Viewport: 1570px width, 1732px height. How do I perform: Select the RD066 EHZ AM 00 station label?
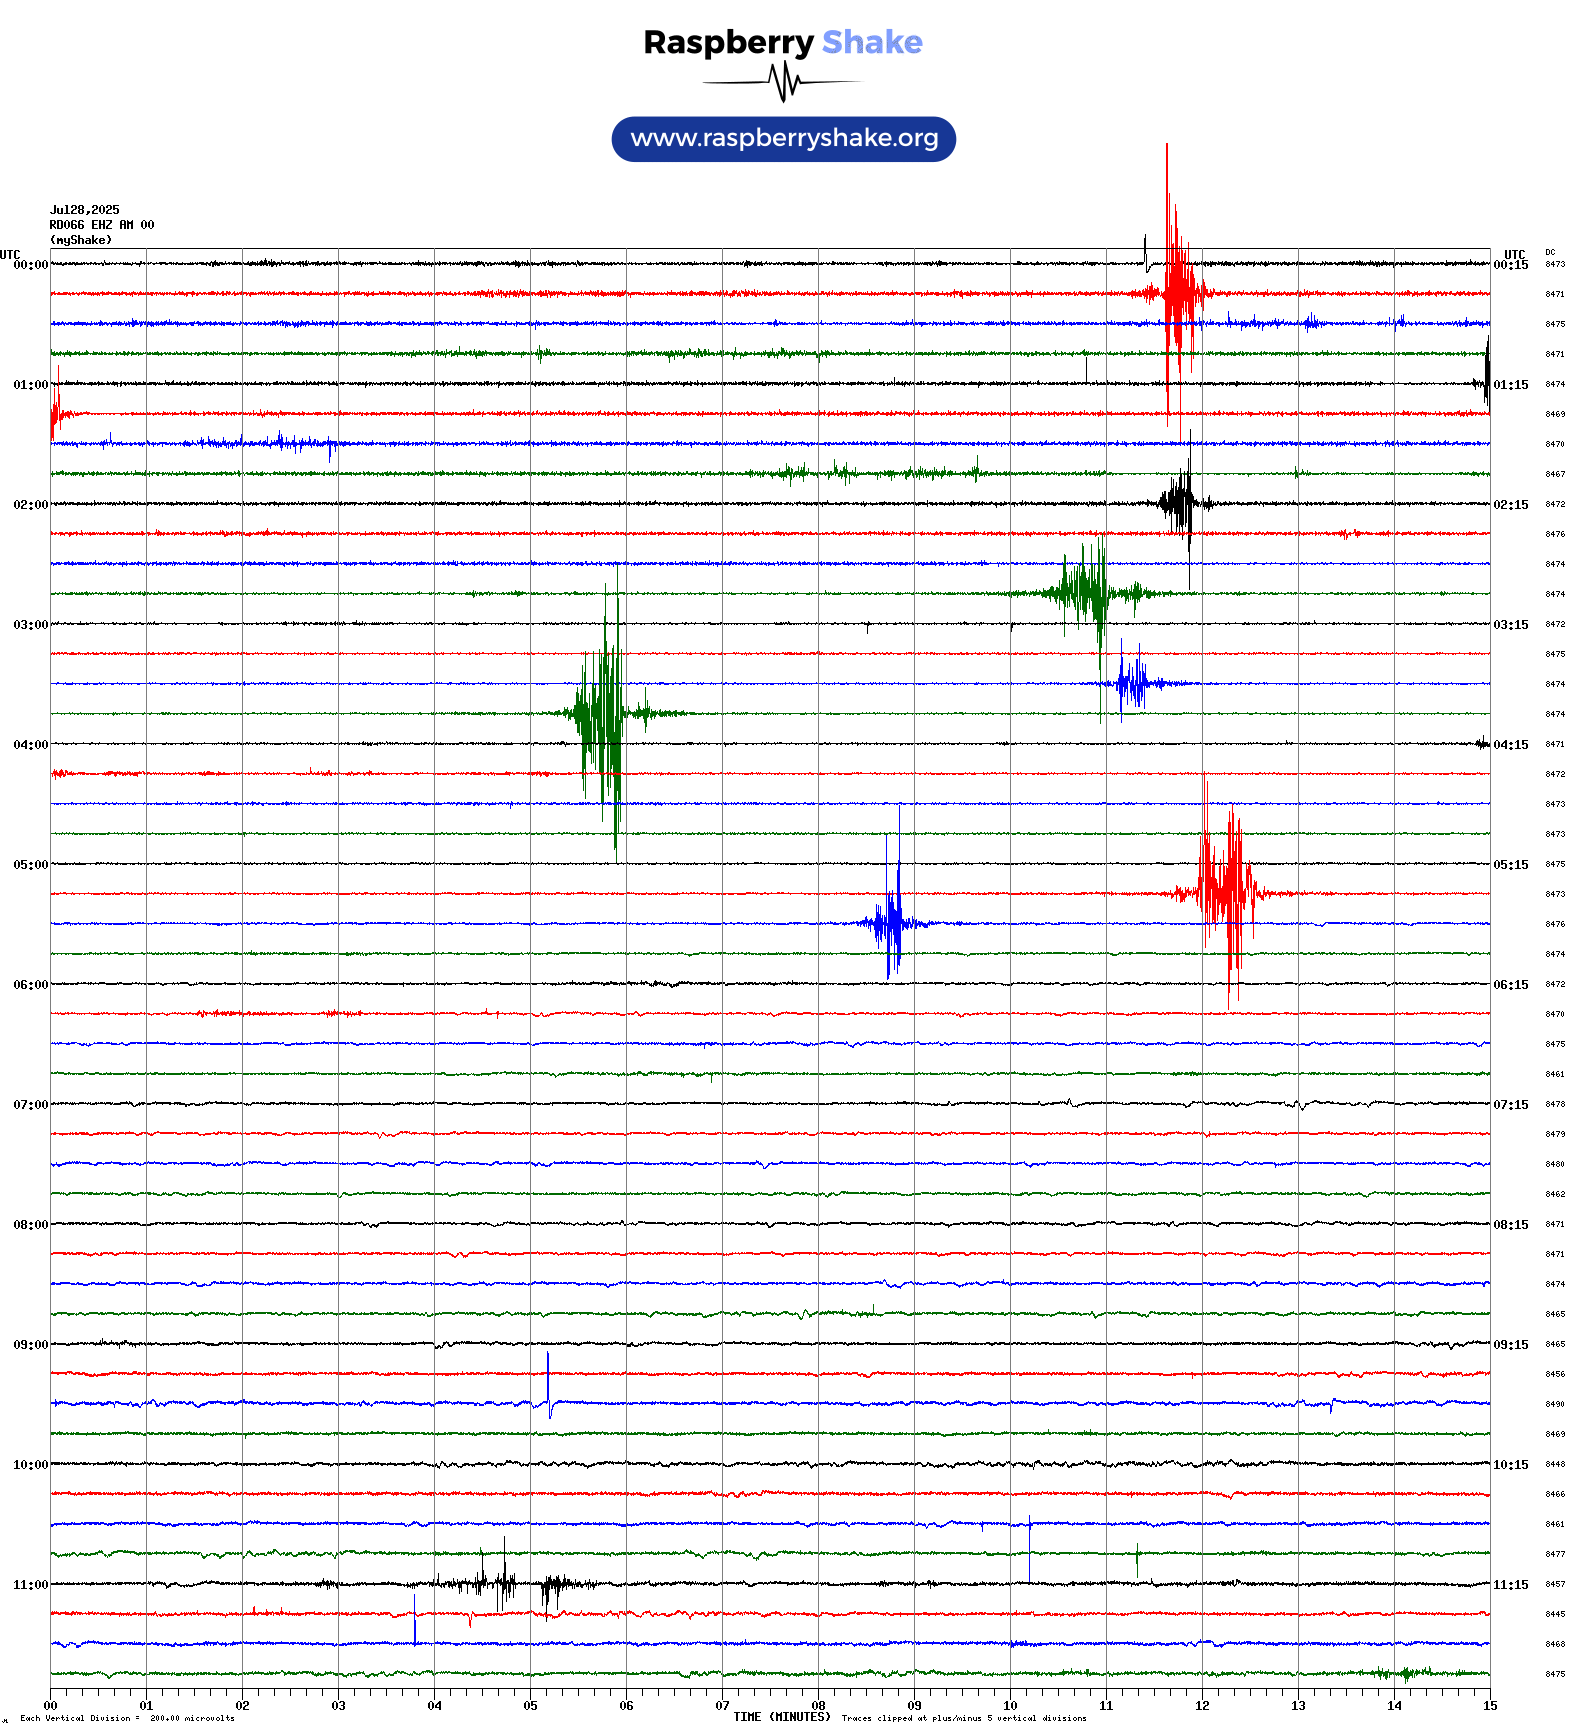click(x=102, y=225)
